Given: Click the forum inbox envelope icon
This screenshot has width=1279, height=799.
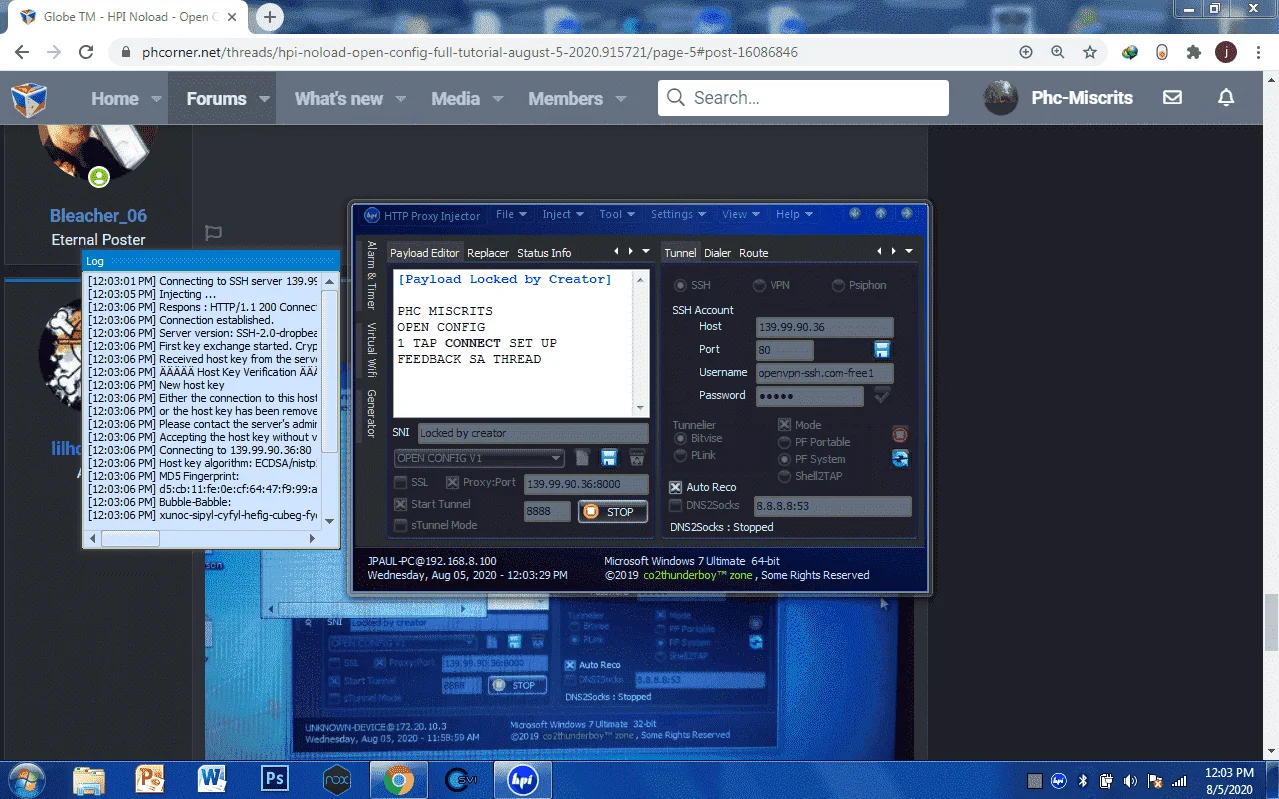Looking at the screenshot, I should pyautogui.click(x=1172, y=98).
